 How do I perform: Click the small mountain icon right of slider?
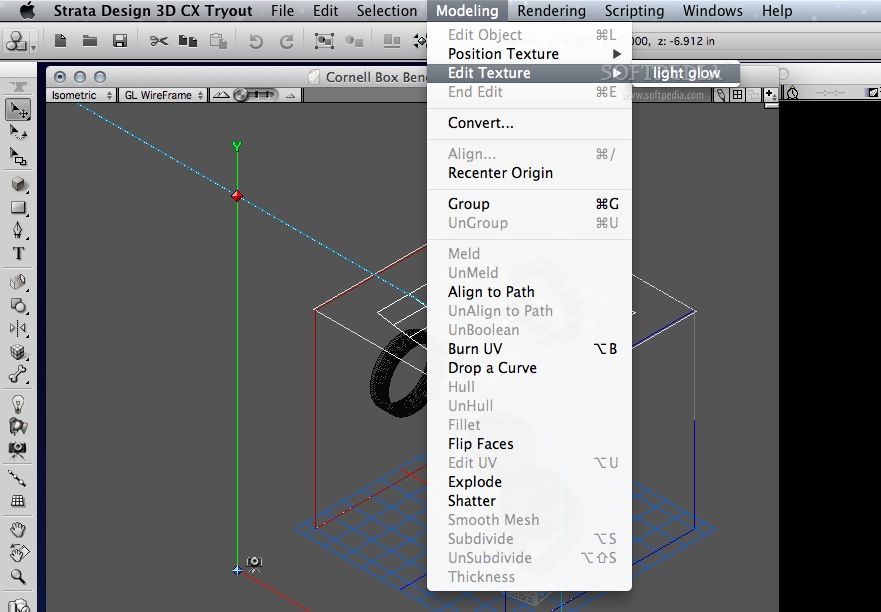[290, 96]
